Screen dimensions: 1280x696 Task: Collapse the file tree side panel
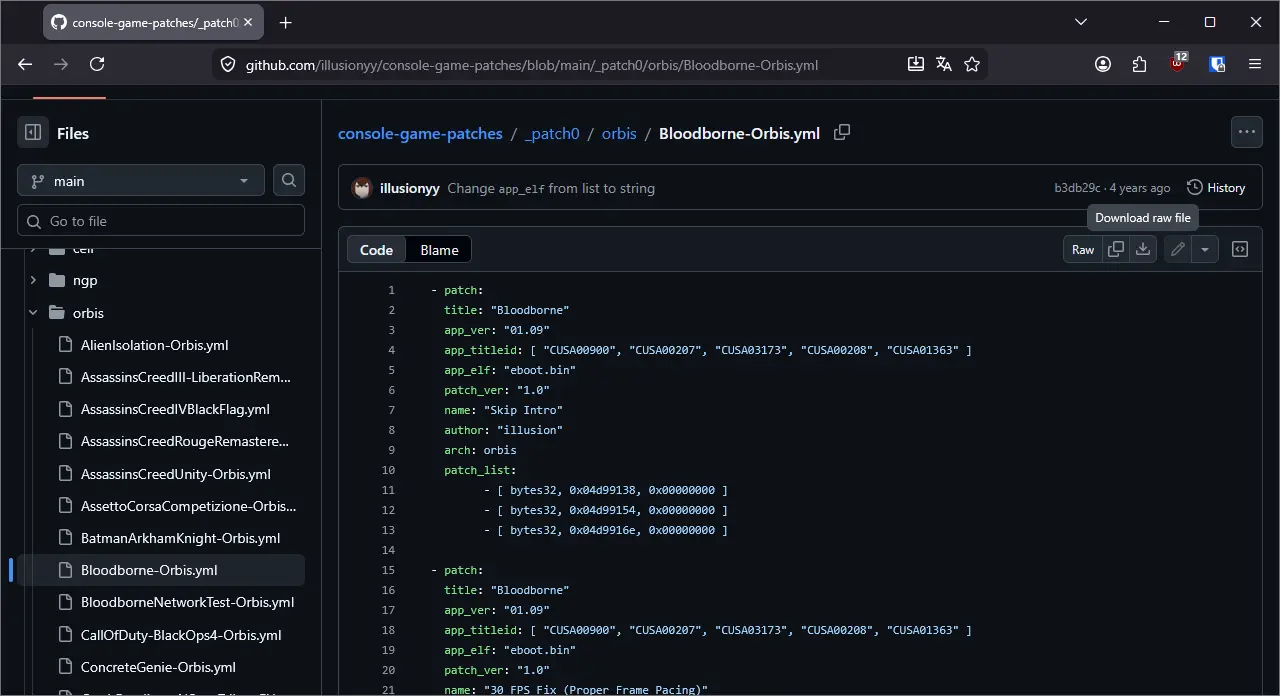point(33,133)
